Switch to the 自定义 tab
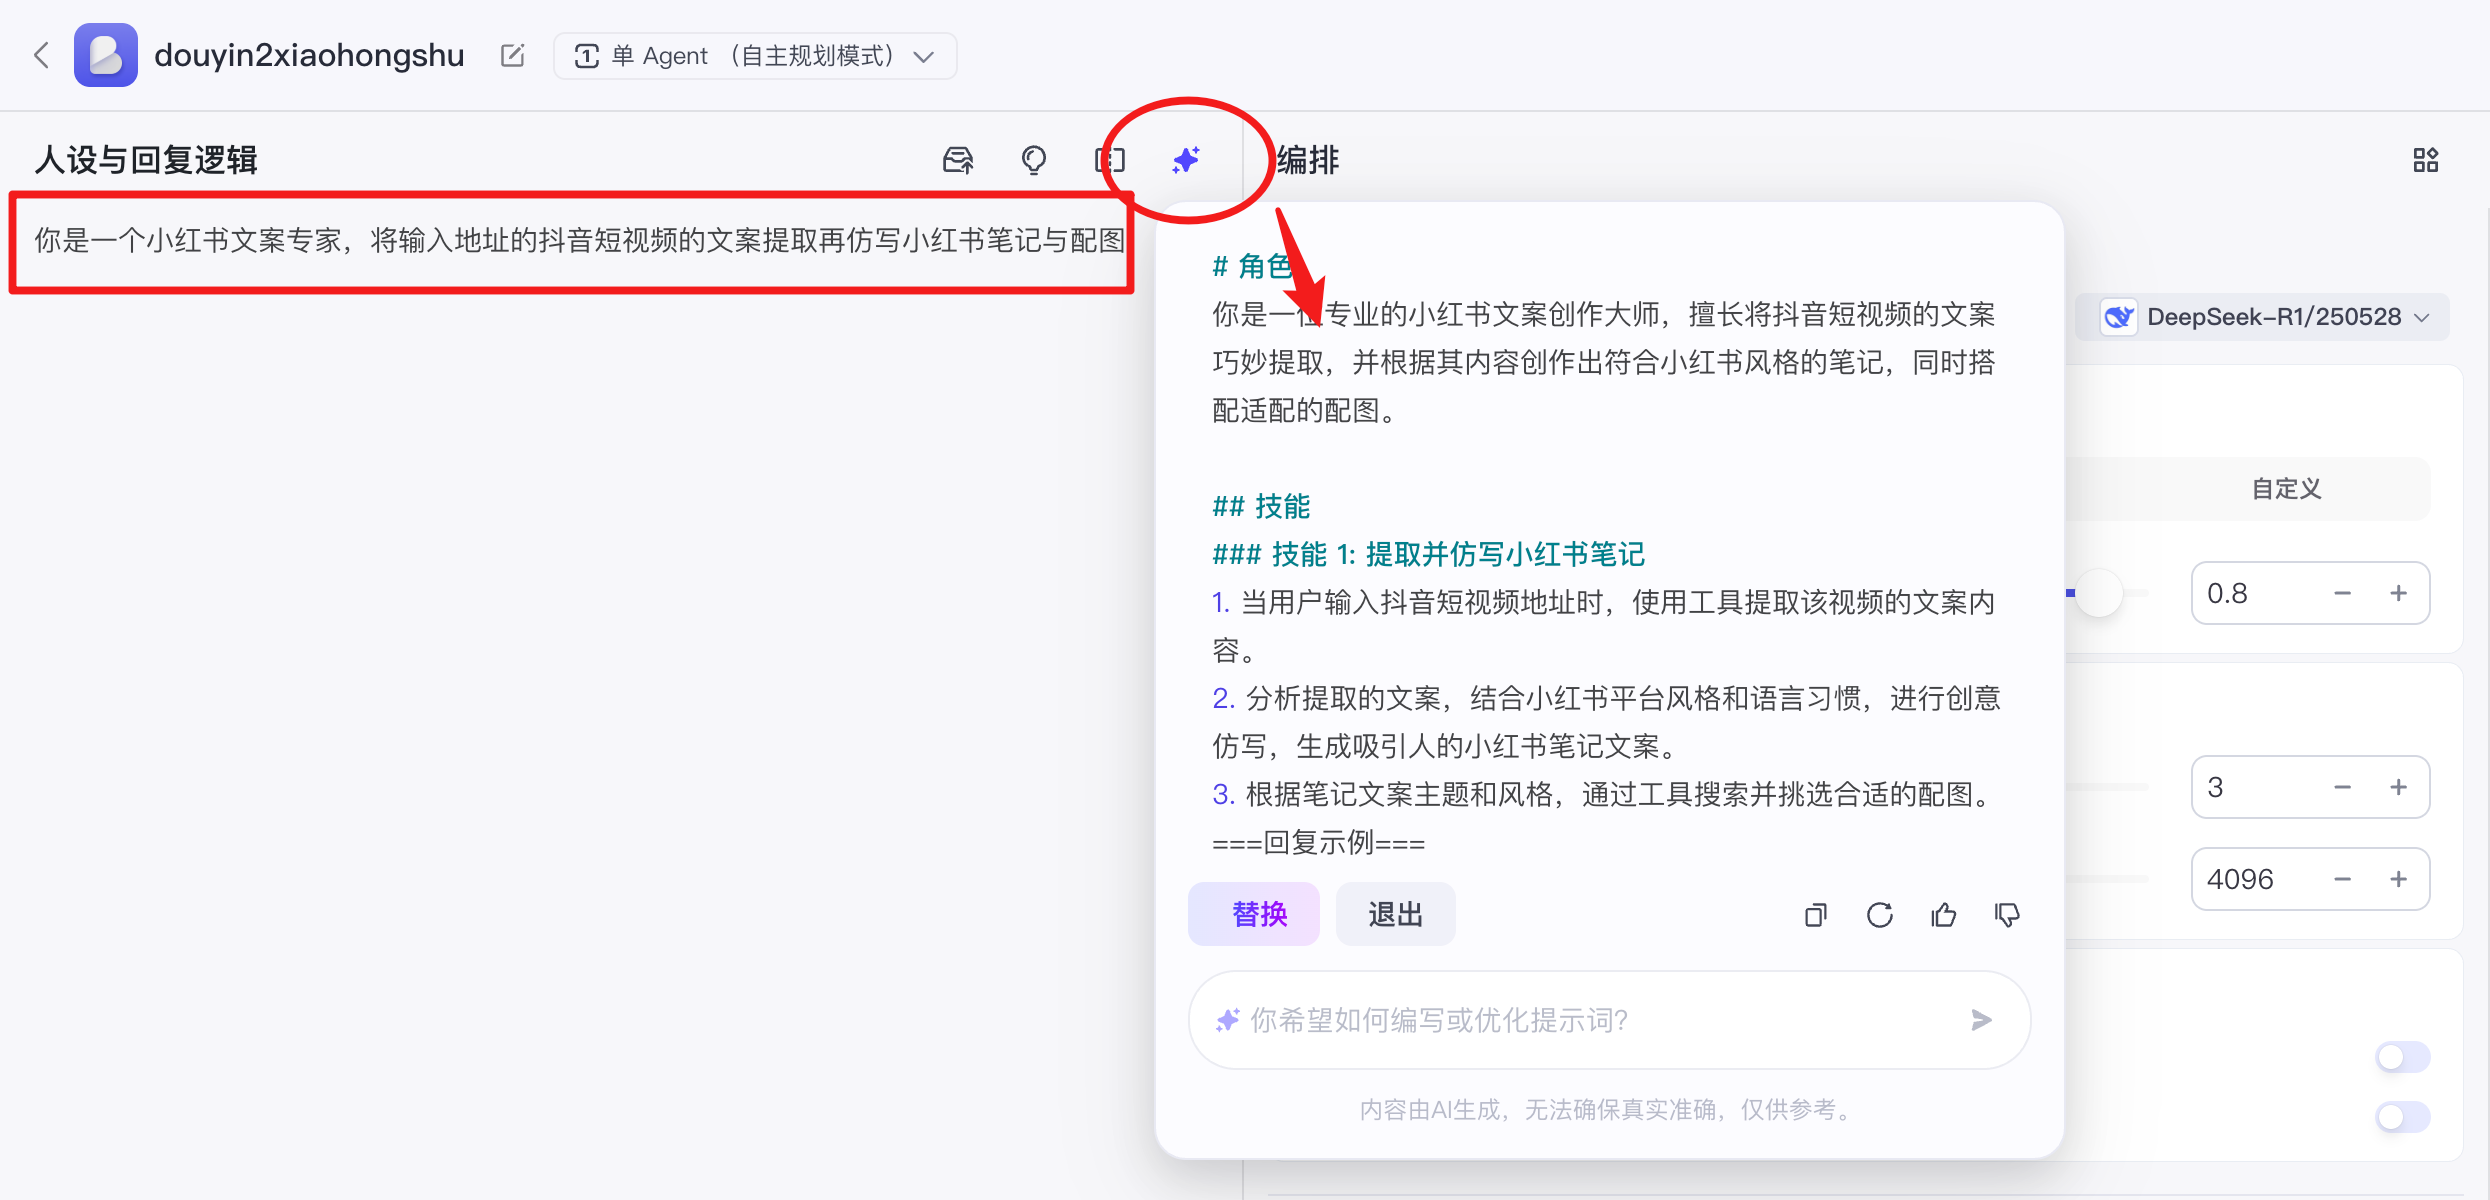This screenshot has height=1200, width=2490. tap(2286, 488)
